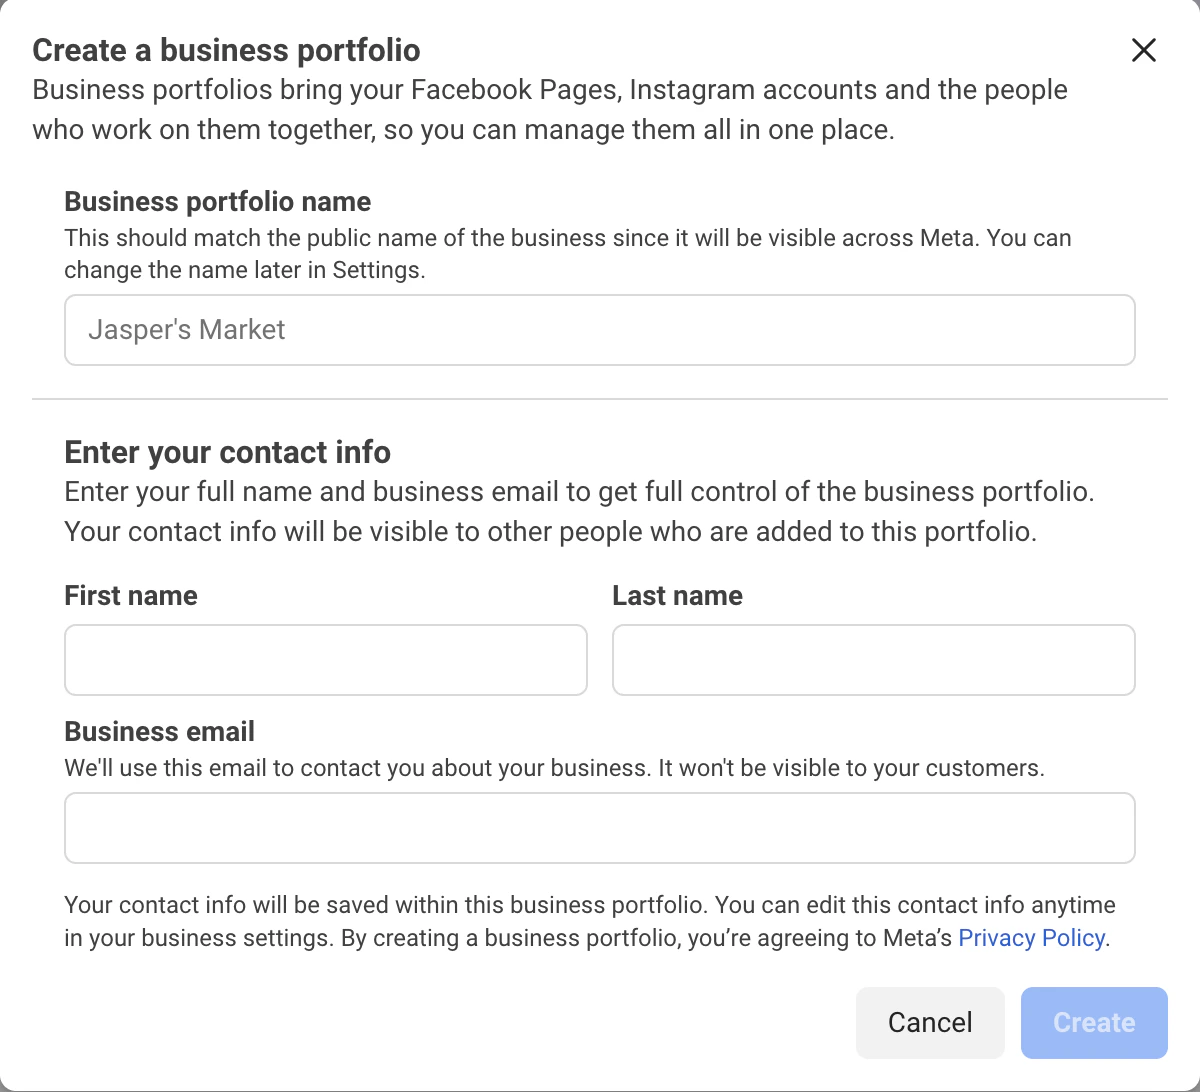Click inside the Jasper's Market placeholder field
This screenshot has height=1092, width=1200.
pos(599,330)
